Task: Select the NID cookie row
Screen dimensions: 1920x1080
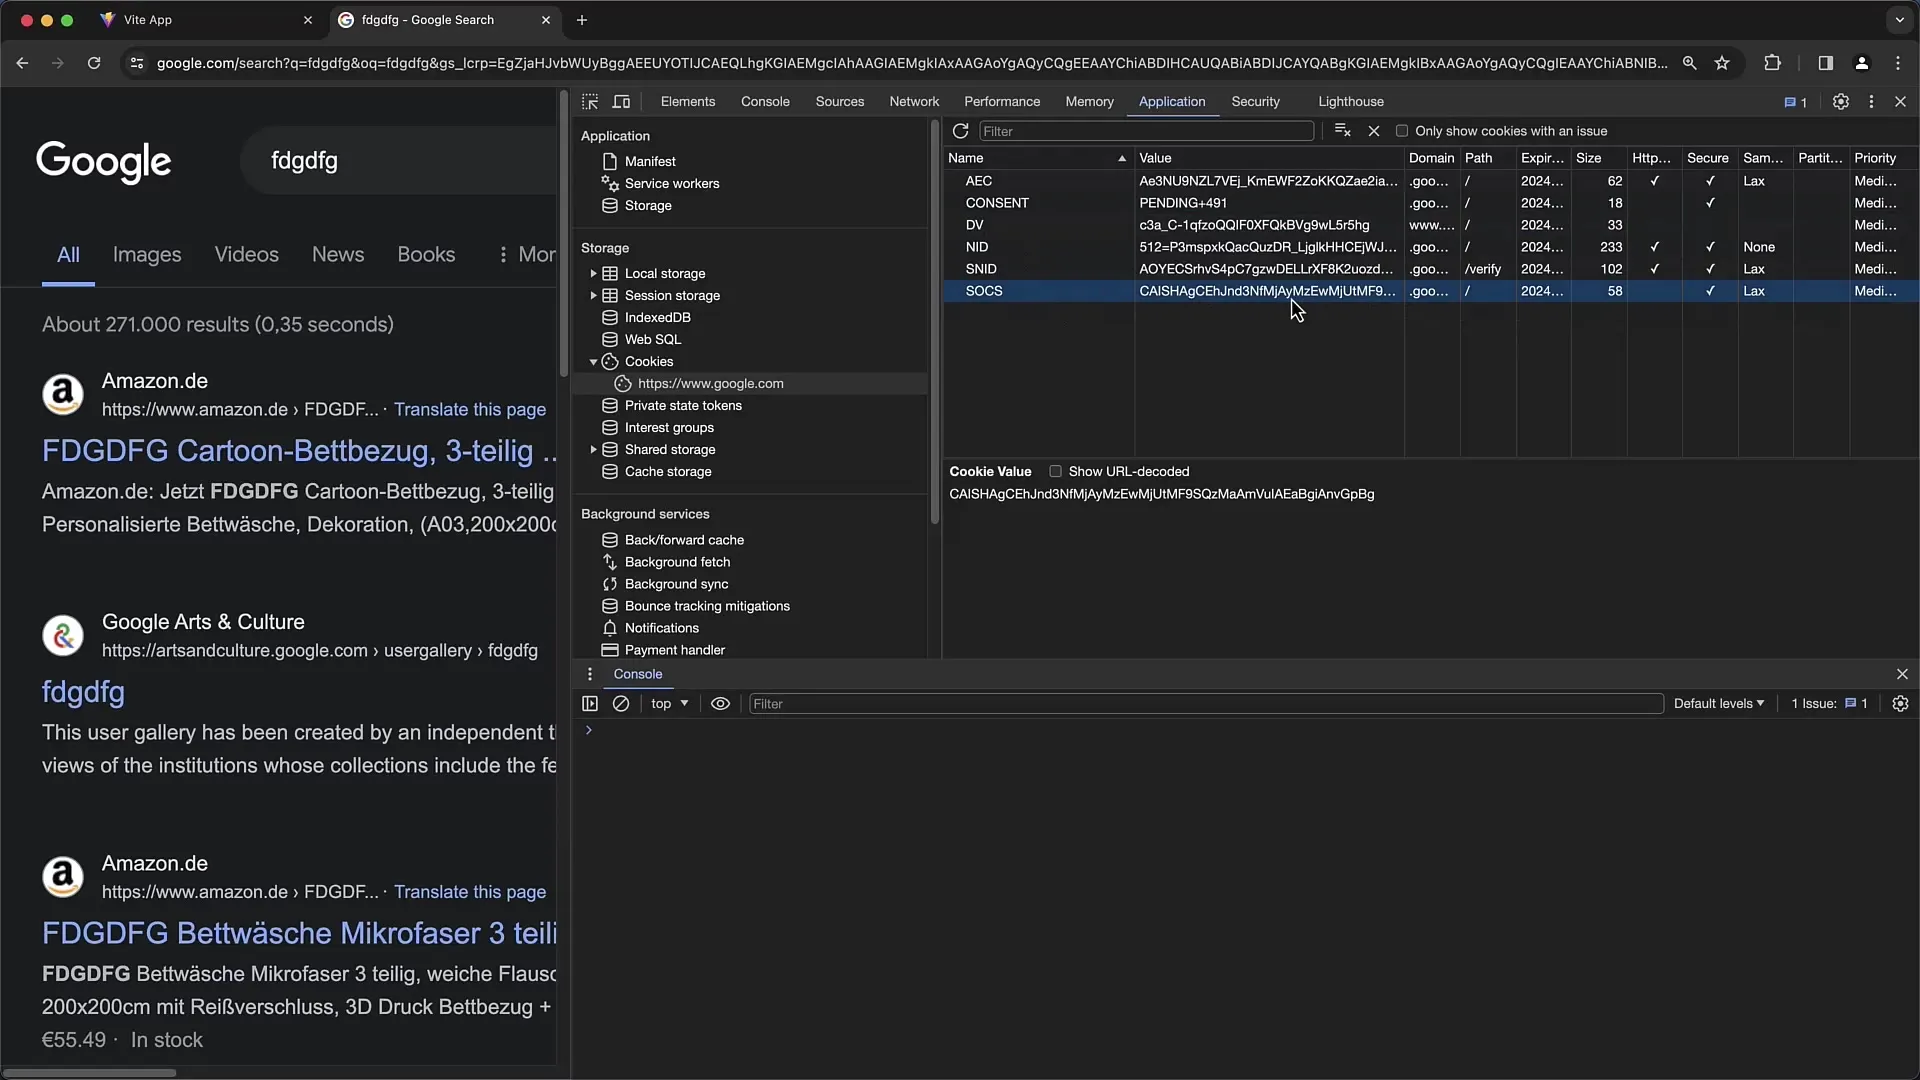Action: point(1430,247)
